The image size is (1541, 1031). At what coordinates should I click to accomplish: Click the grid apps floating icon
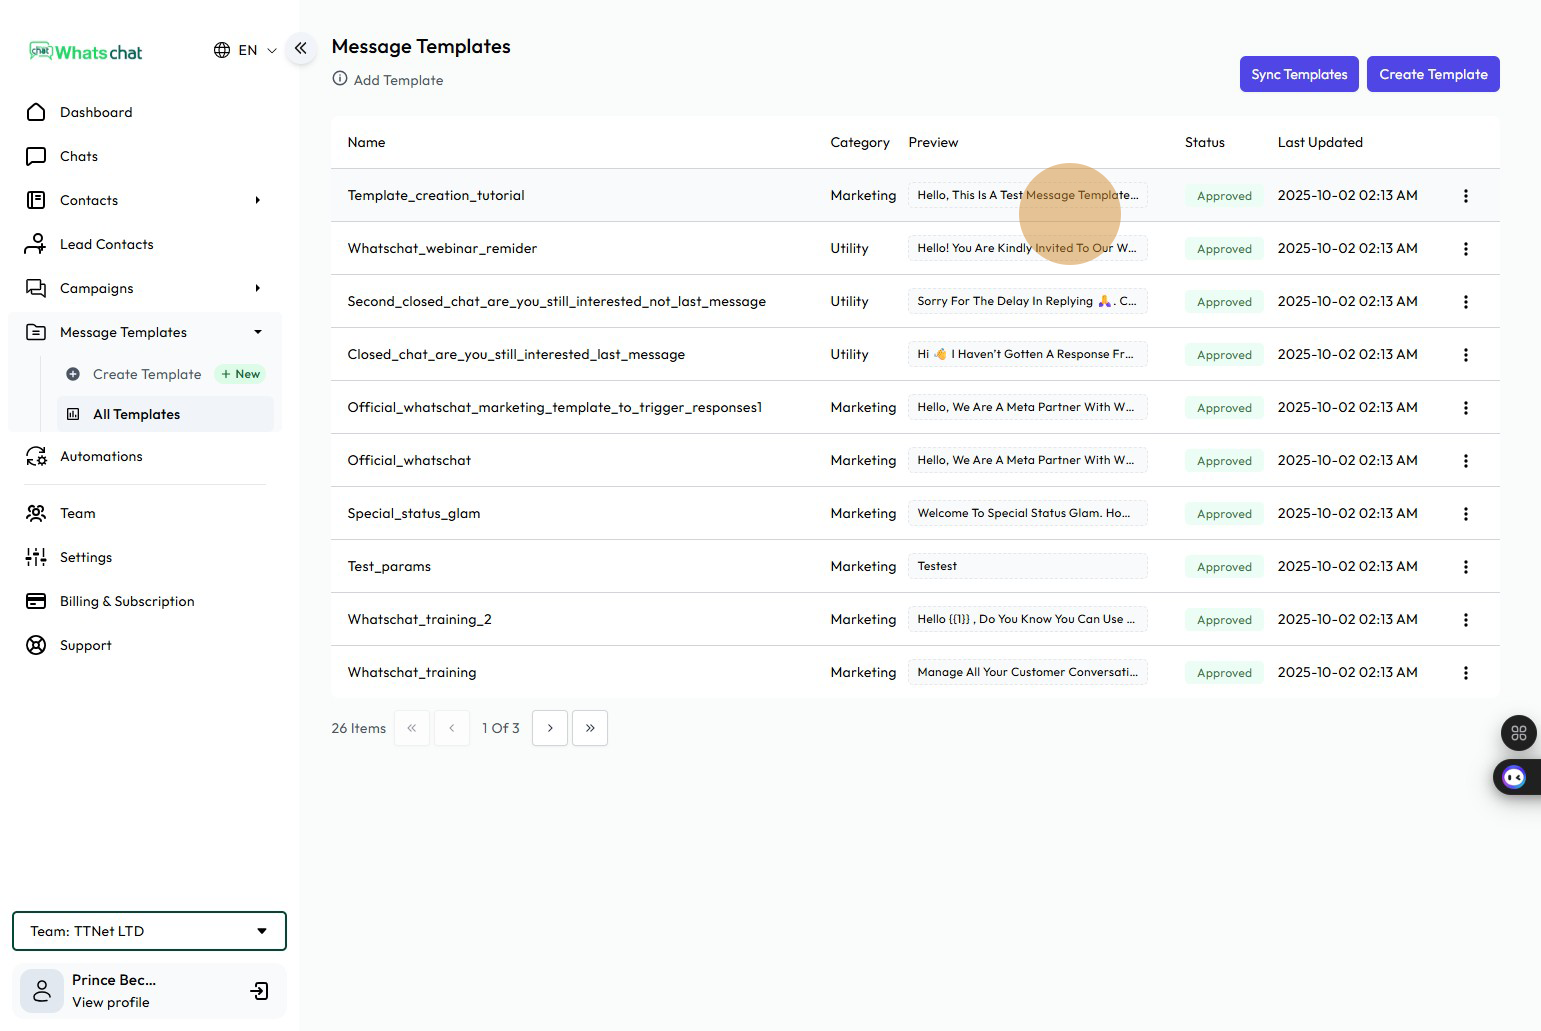pyautogui.click(x=1518, y=733)
